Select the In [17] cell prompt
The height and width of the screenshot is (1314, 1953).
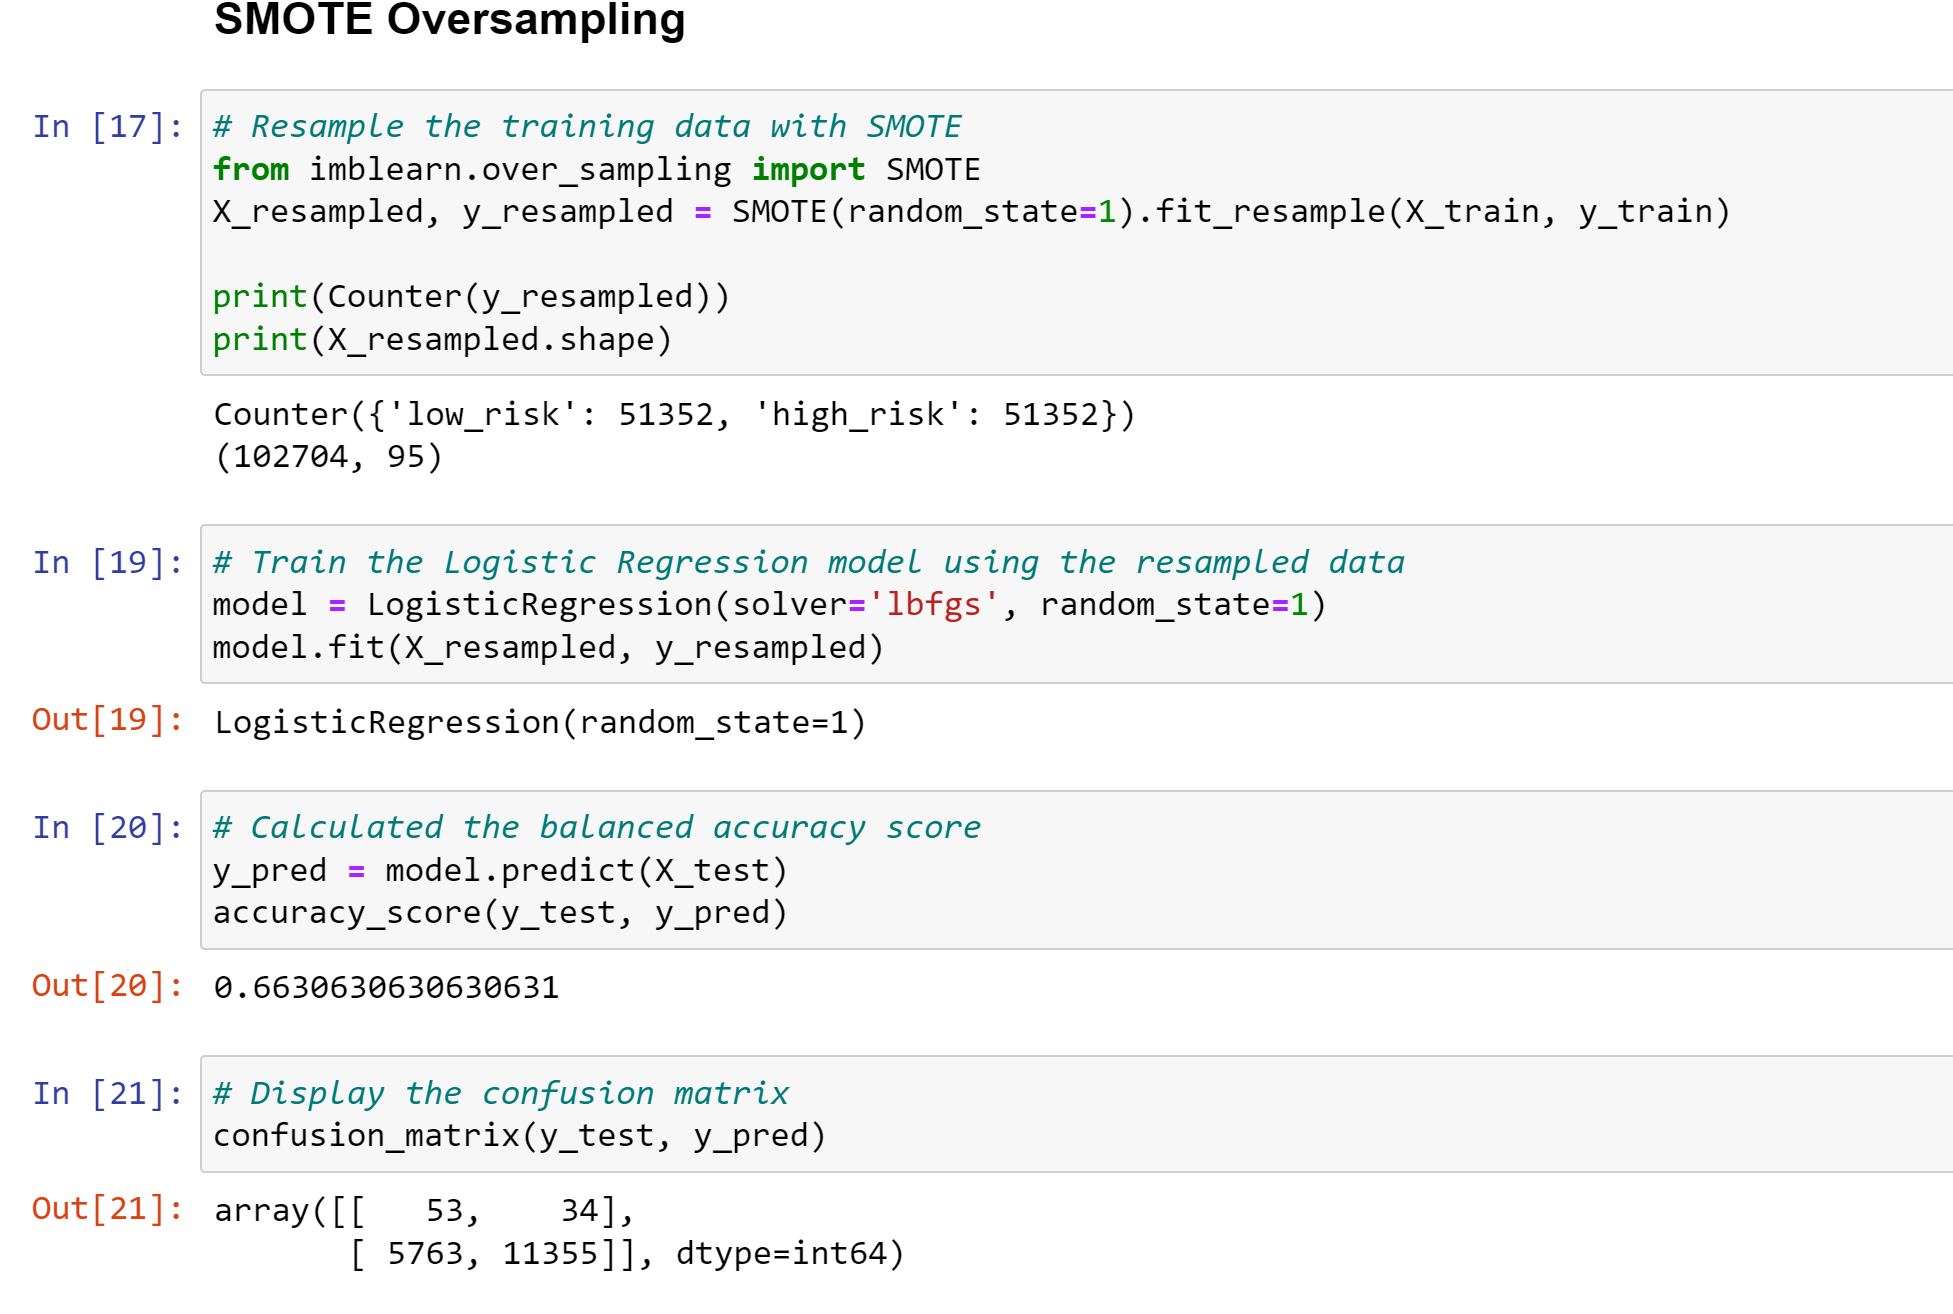[x=107, y=127]
